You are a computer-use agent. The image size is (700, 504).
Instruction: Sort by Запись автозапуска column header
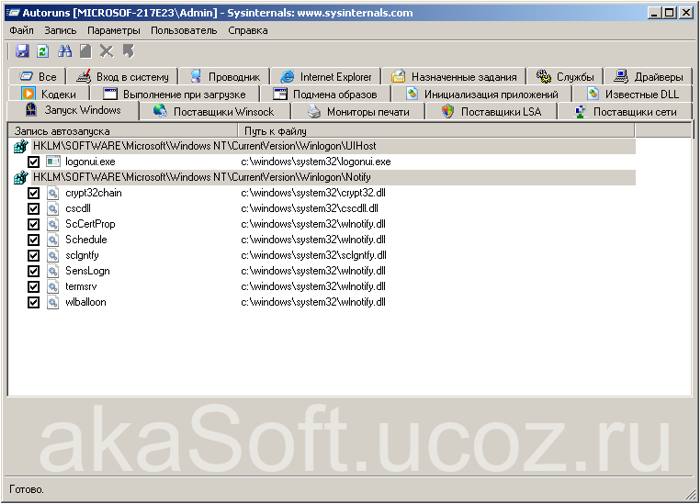(123, 131)
